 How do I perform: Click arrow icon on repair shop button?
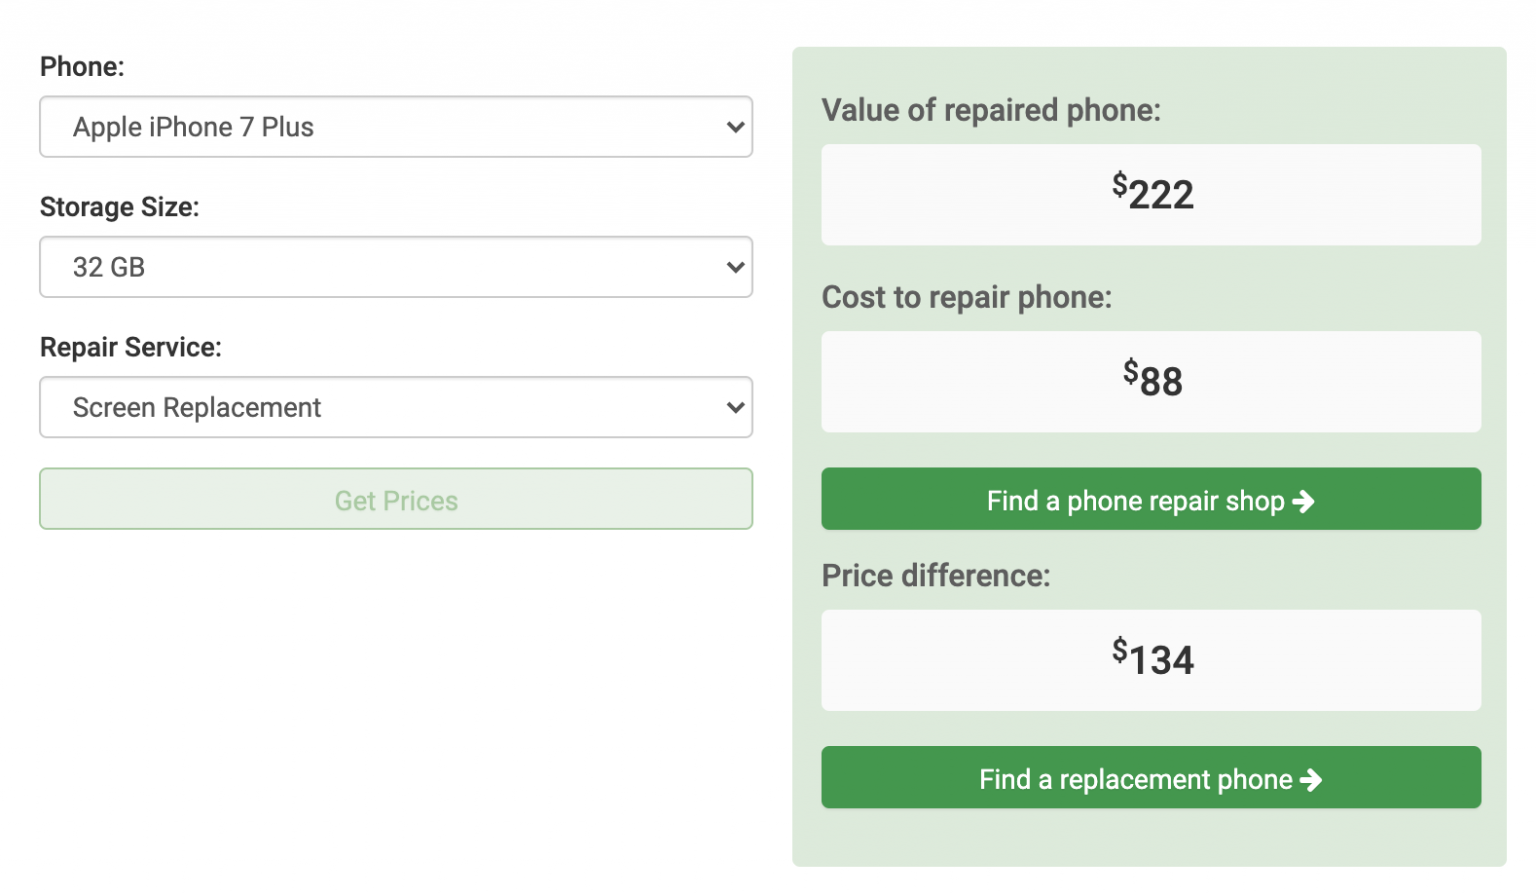pos(1303,501)
